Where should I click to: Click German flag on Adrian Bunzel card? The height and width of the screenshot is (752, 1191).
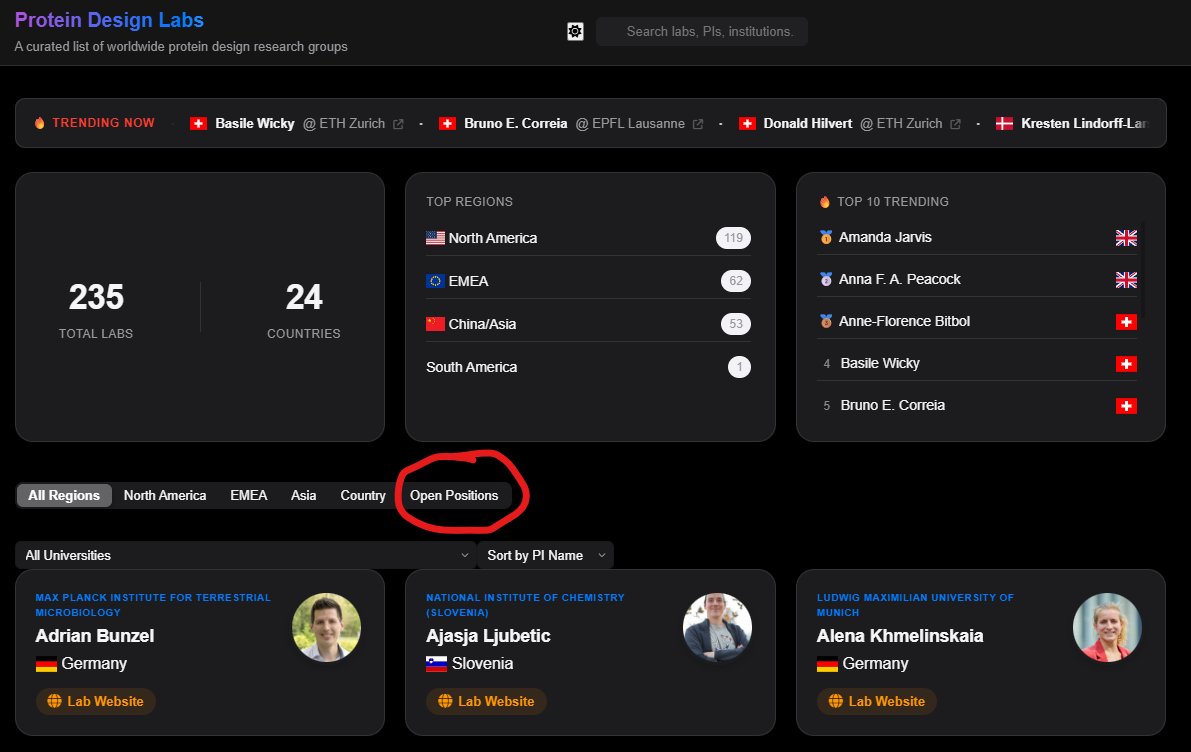46,664
